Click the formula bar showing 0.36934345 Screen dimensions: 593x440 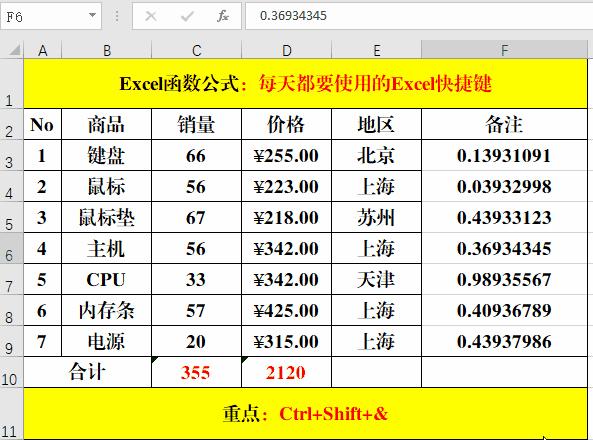coord(419,16)
